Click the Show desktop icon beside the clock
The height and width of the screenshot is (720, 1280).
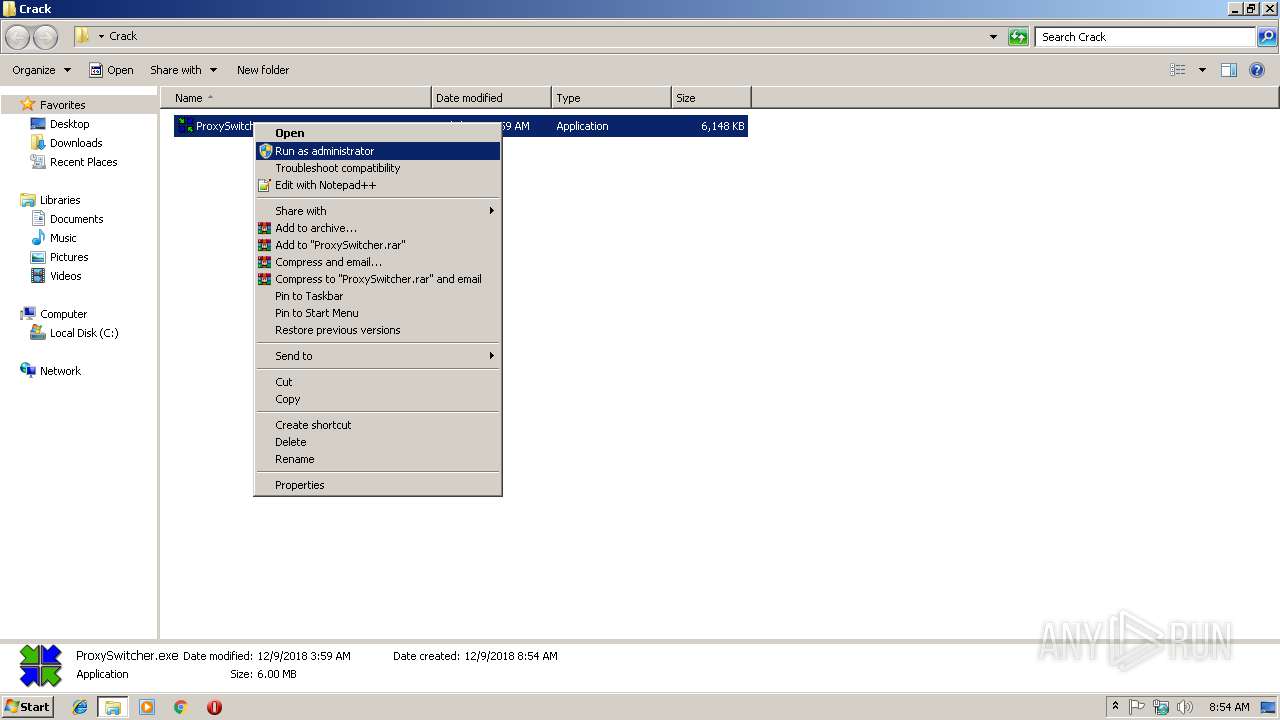(1269, 707)
